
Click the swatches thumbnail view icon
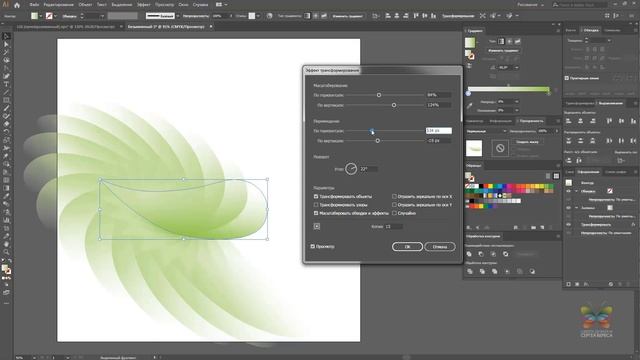(556, 176)
